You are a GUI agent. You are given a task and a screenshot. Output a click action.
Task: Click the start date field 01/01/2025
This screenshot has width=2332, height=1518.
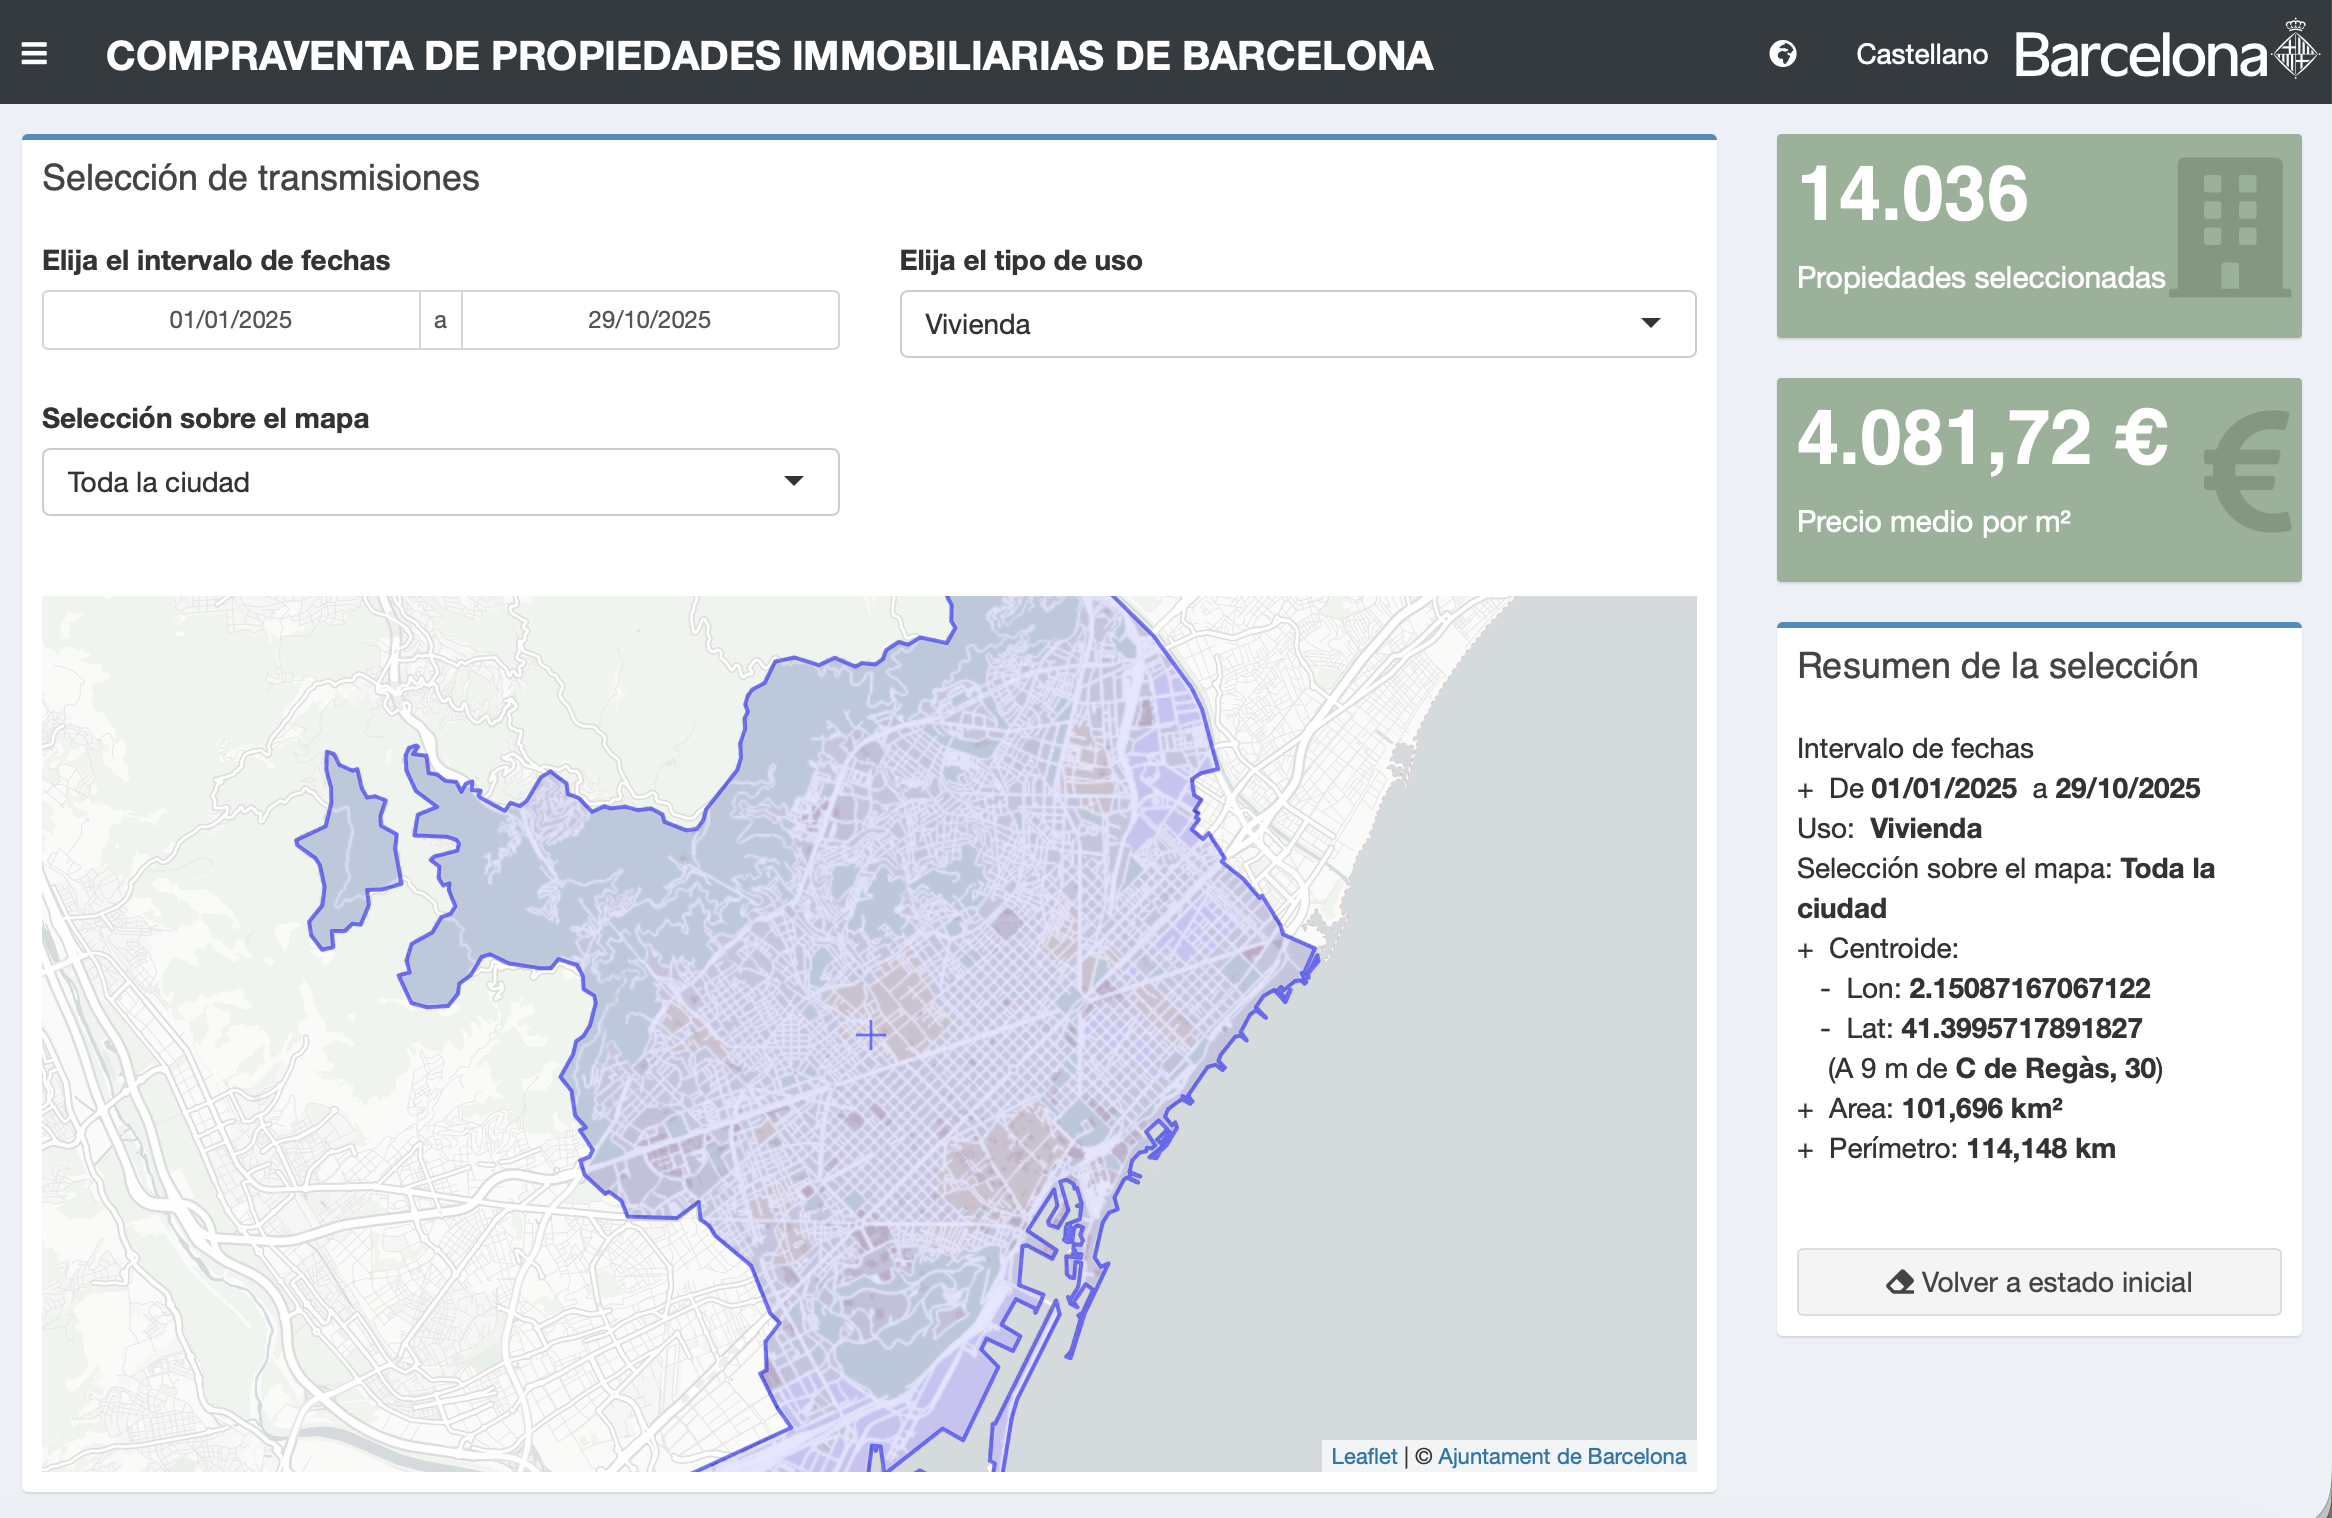(x=231, y=320)
